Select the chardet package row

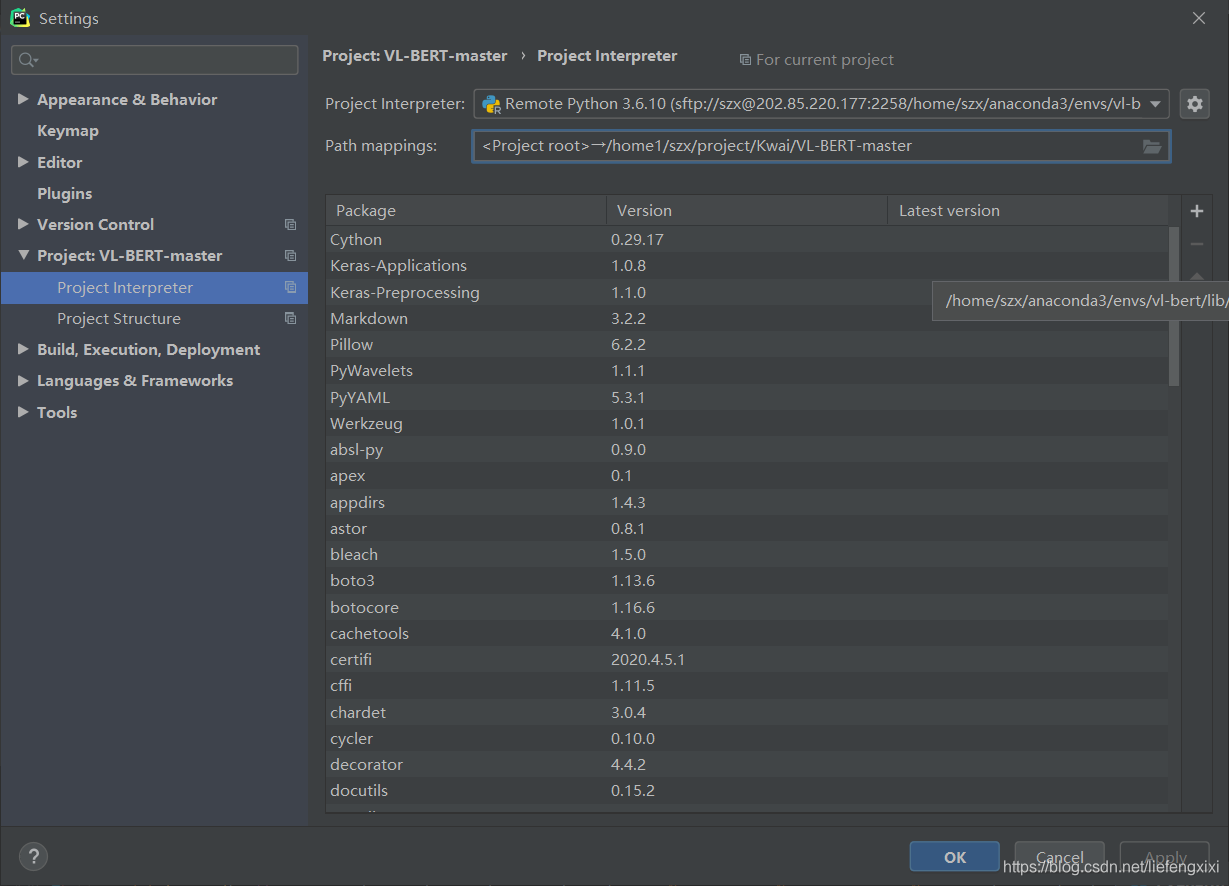pos(747,713)
